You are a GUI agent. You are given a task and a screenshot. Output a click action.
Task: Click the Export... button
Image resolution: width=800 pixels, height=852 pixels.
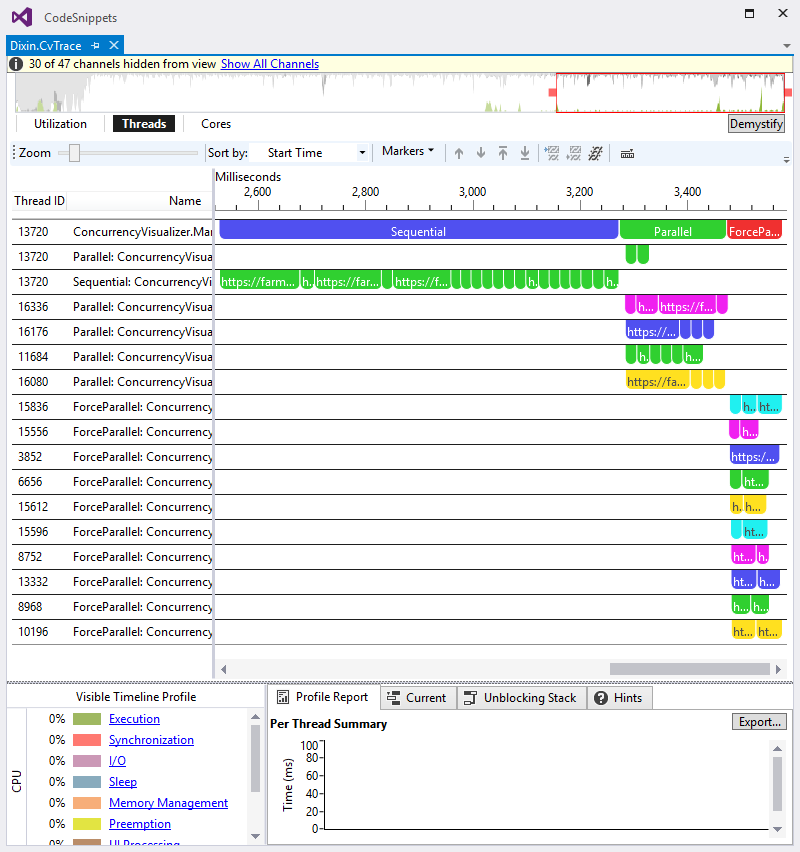coord(759,722)
